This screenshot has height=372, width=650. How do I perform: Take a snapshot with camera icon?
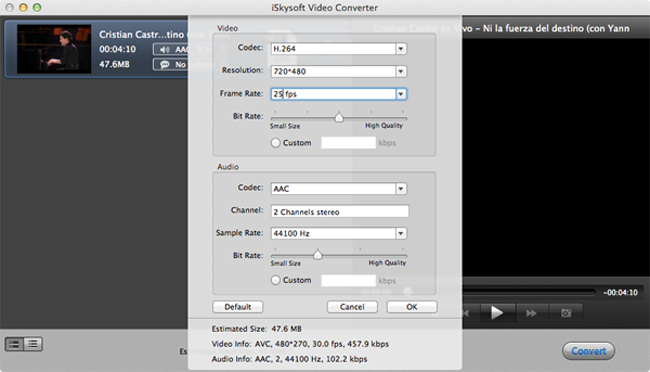(566, 313)
